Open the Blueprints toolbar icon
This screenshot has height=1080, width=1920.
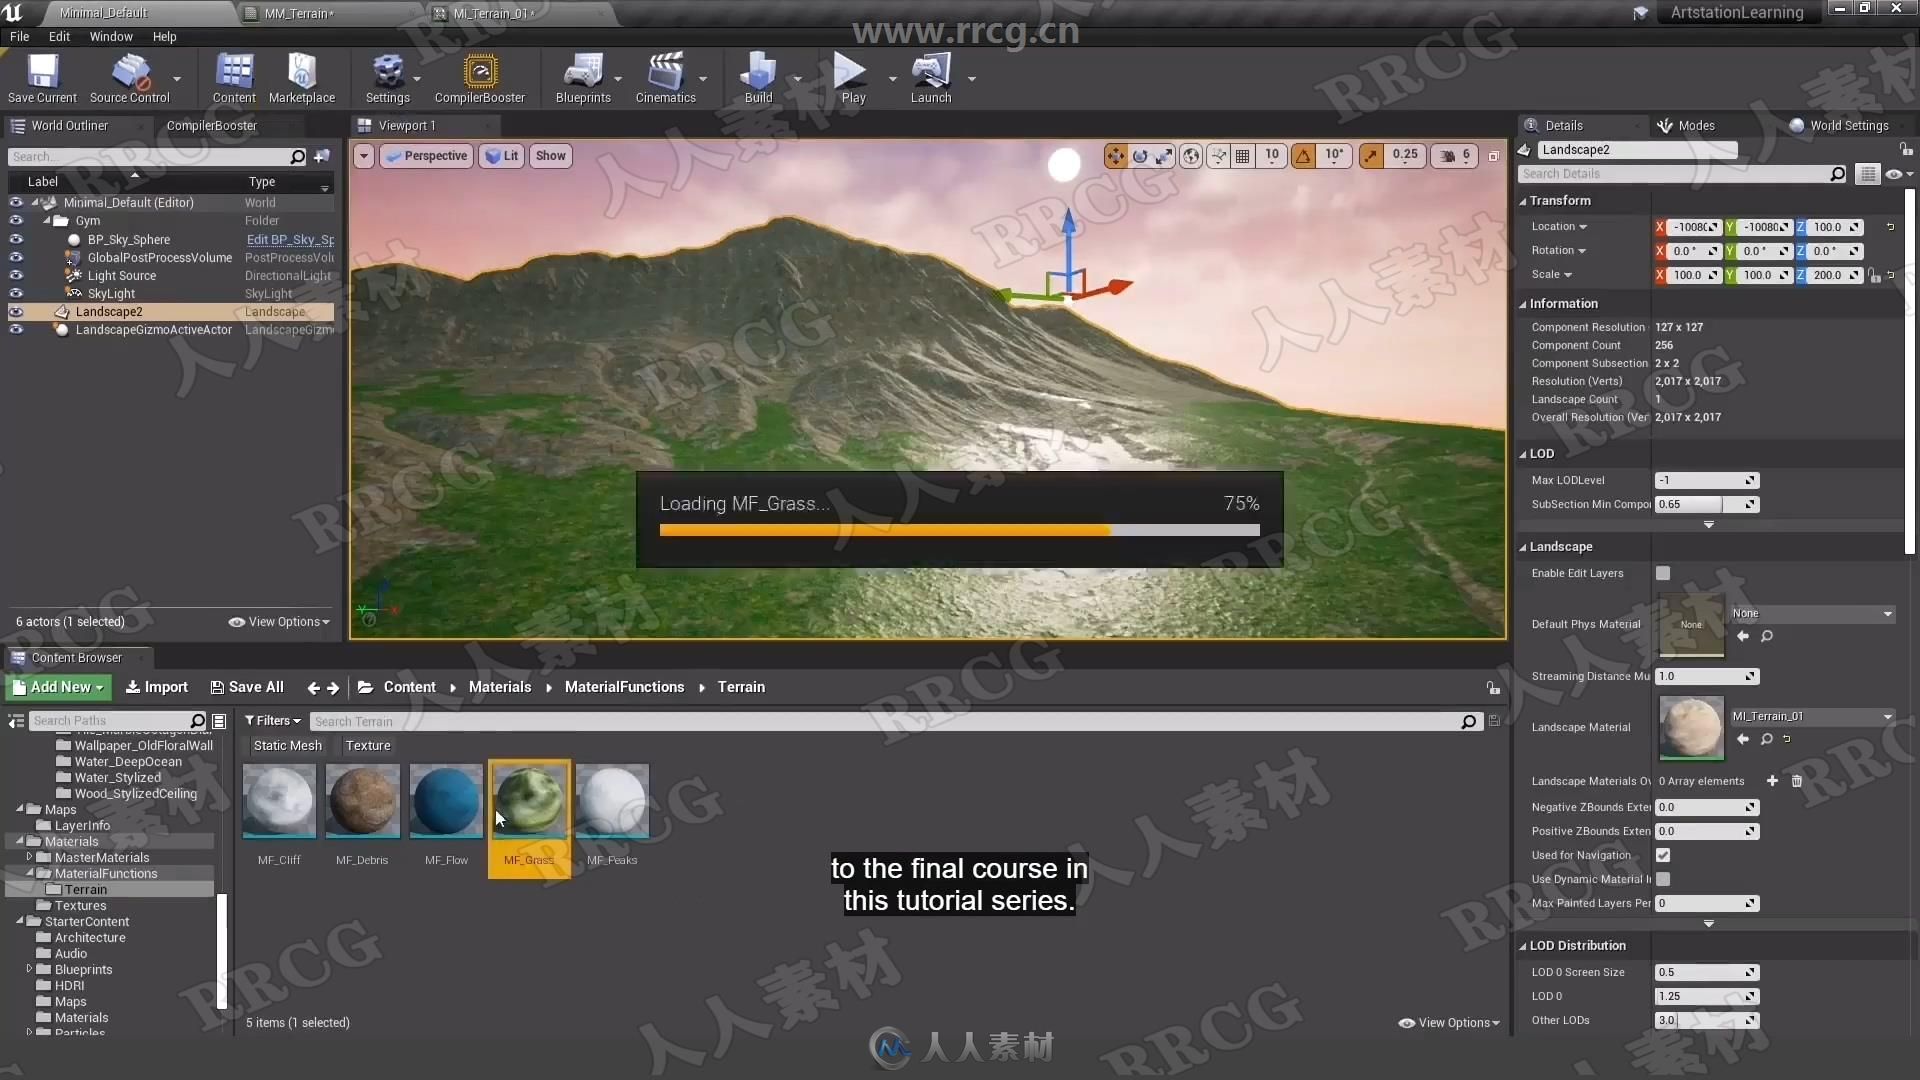tap(583, 78)
